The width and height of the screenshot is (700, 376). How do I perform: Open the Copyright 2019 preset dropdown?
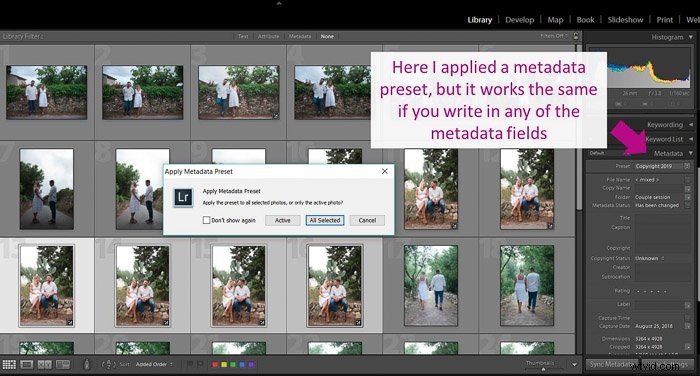(x=662, y=166)
